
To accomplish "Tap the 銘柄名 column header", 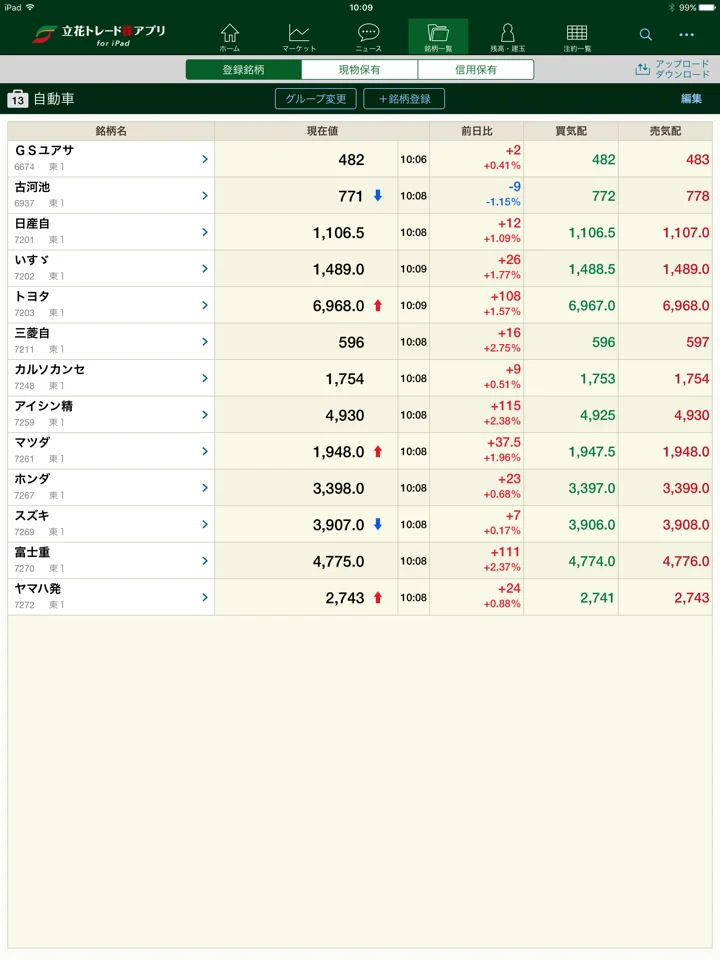I will (111, 131).
